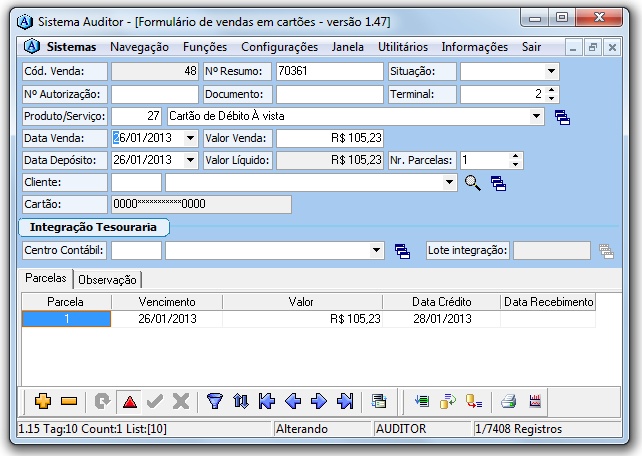This screenshot has width=642, height=456.
Task: Open the Janela menu
Action: click(x=348, y=47)
